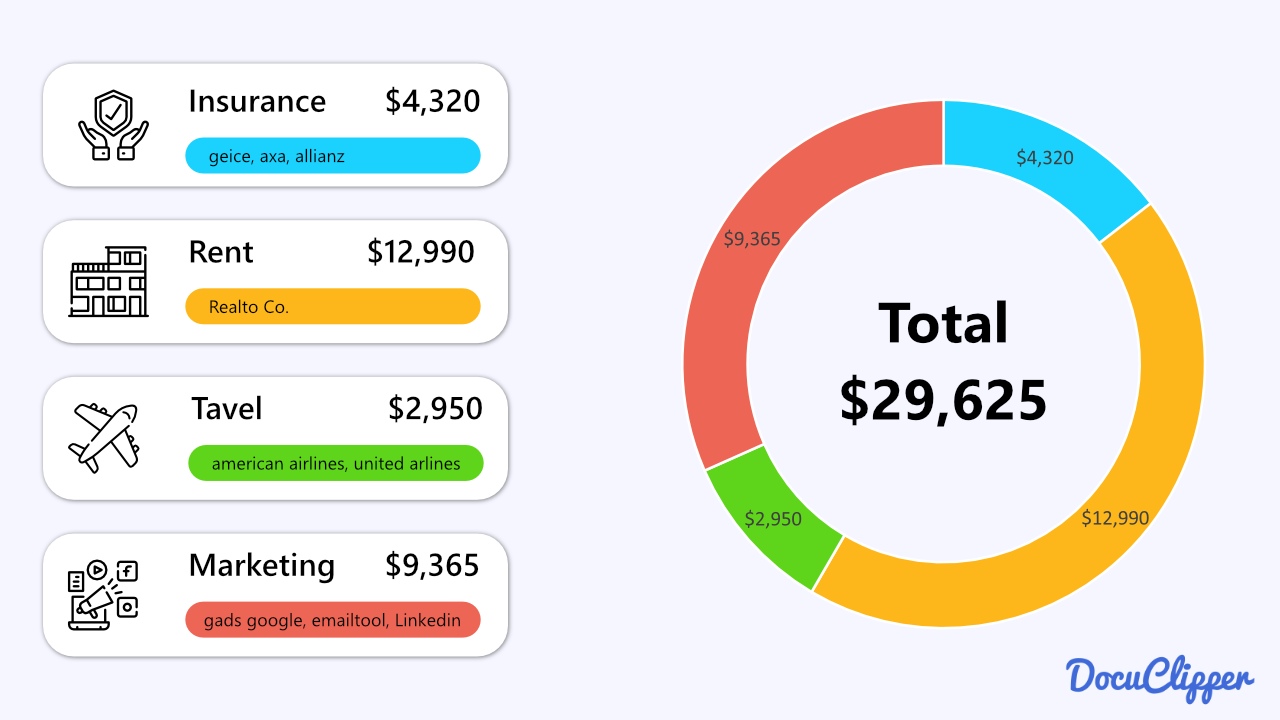Select the red gads google, emailtool tag
Viewport: 1280px width, 720px height.
[x=333, y=620]
